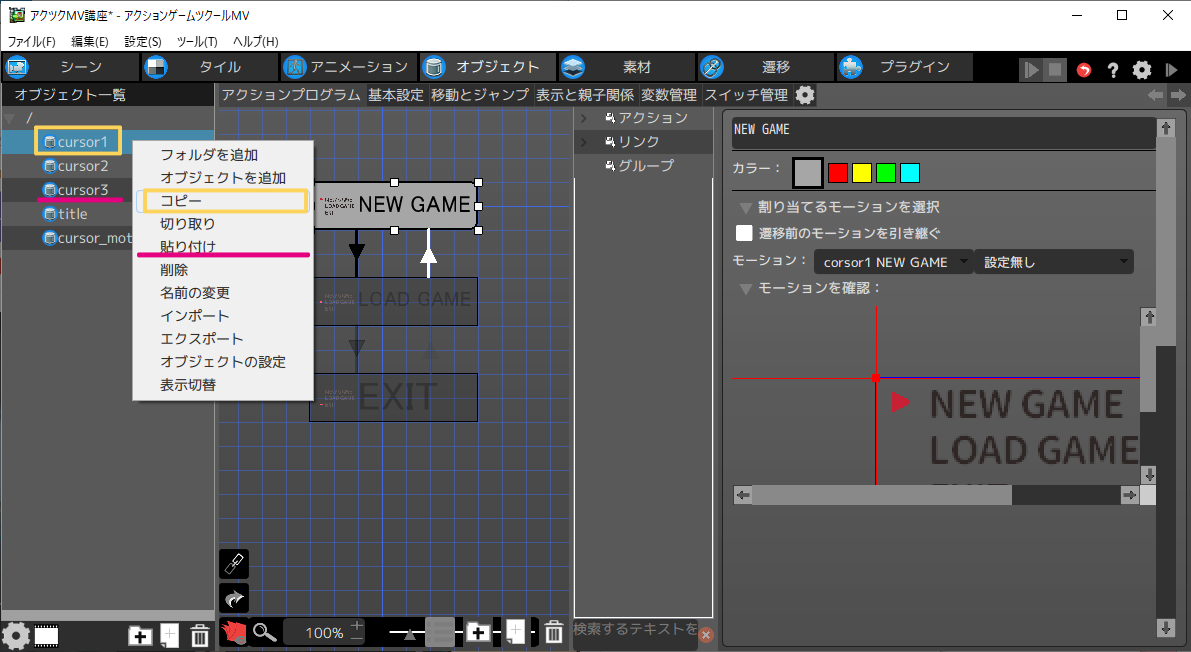
Task: Click the curved arrow icon in canvas
Action: pos(233,599)
